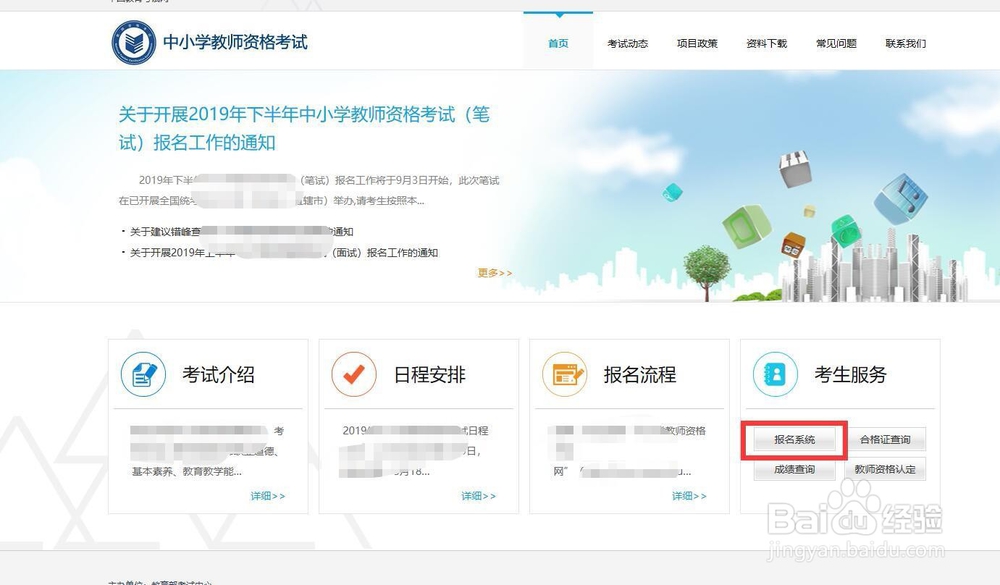Open 成绩查询
Viewport: 1000px width, 585px height.
click(x=795, y=468)
